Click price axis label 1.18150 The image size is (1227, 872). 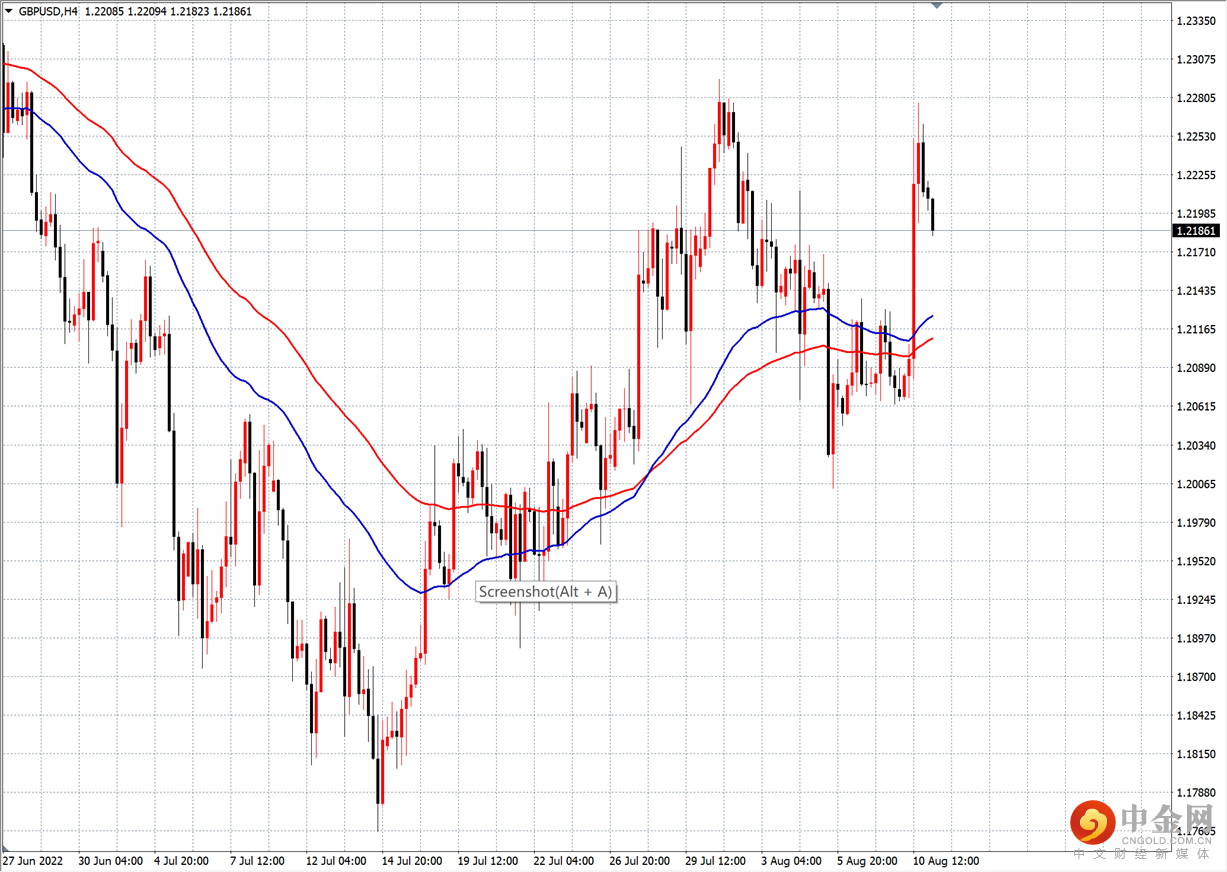pyautogui.click(x=1196, y=754)
